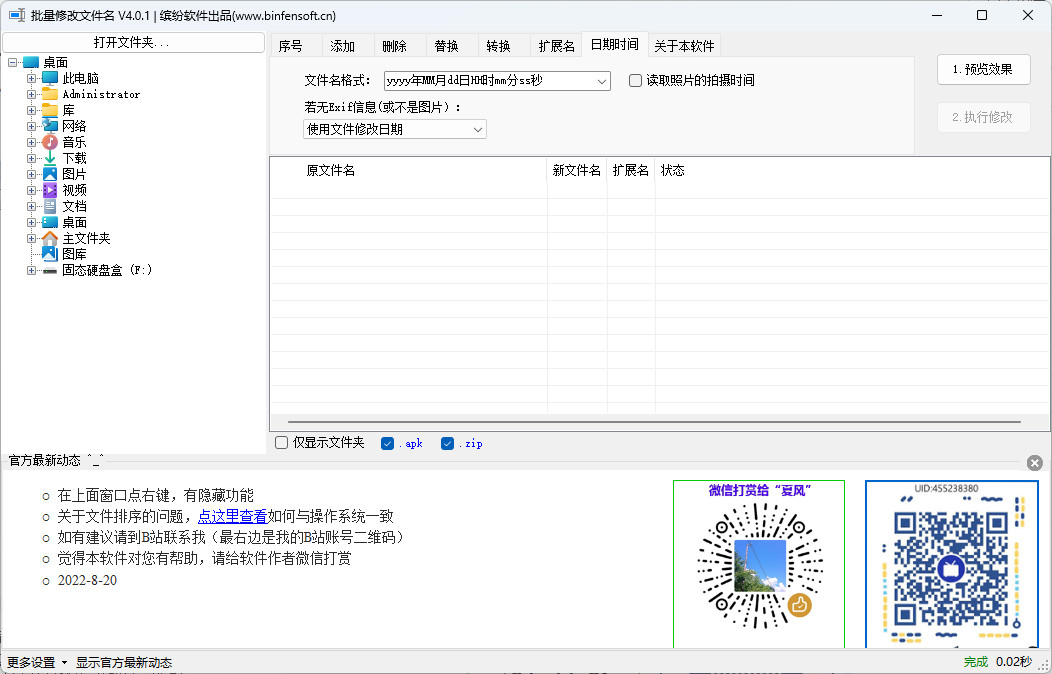This screenshot has height=674, width=1052.
Task: Expand the 网络 tree node
Action: click(32, 126)
